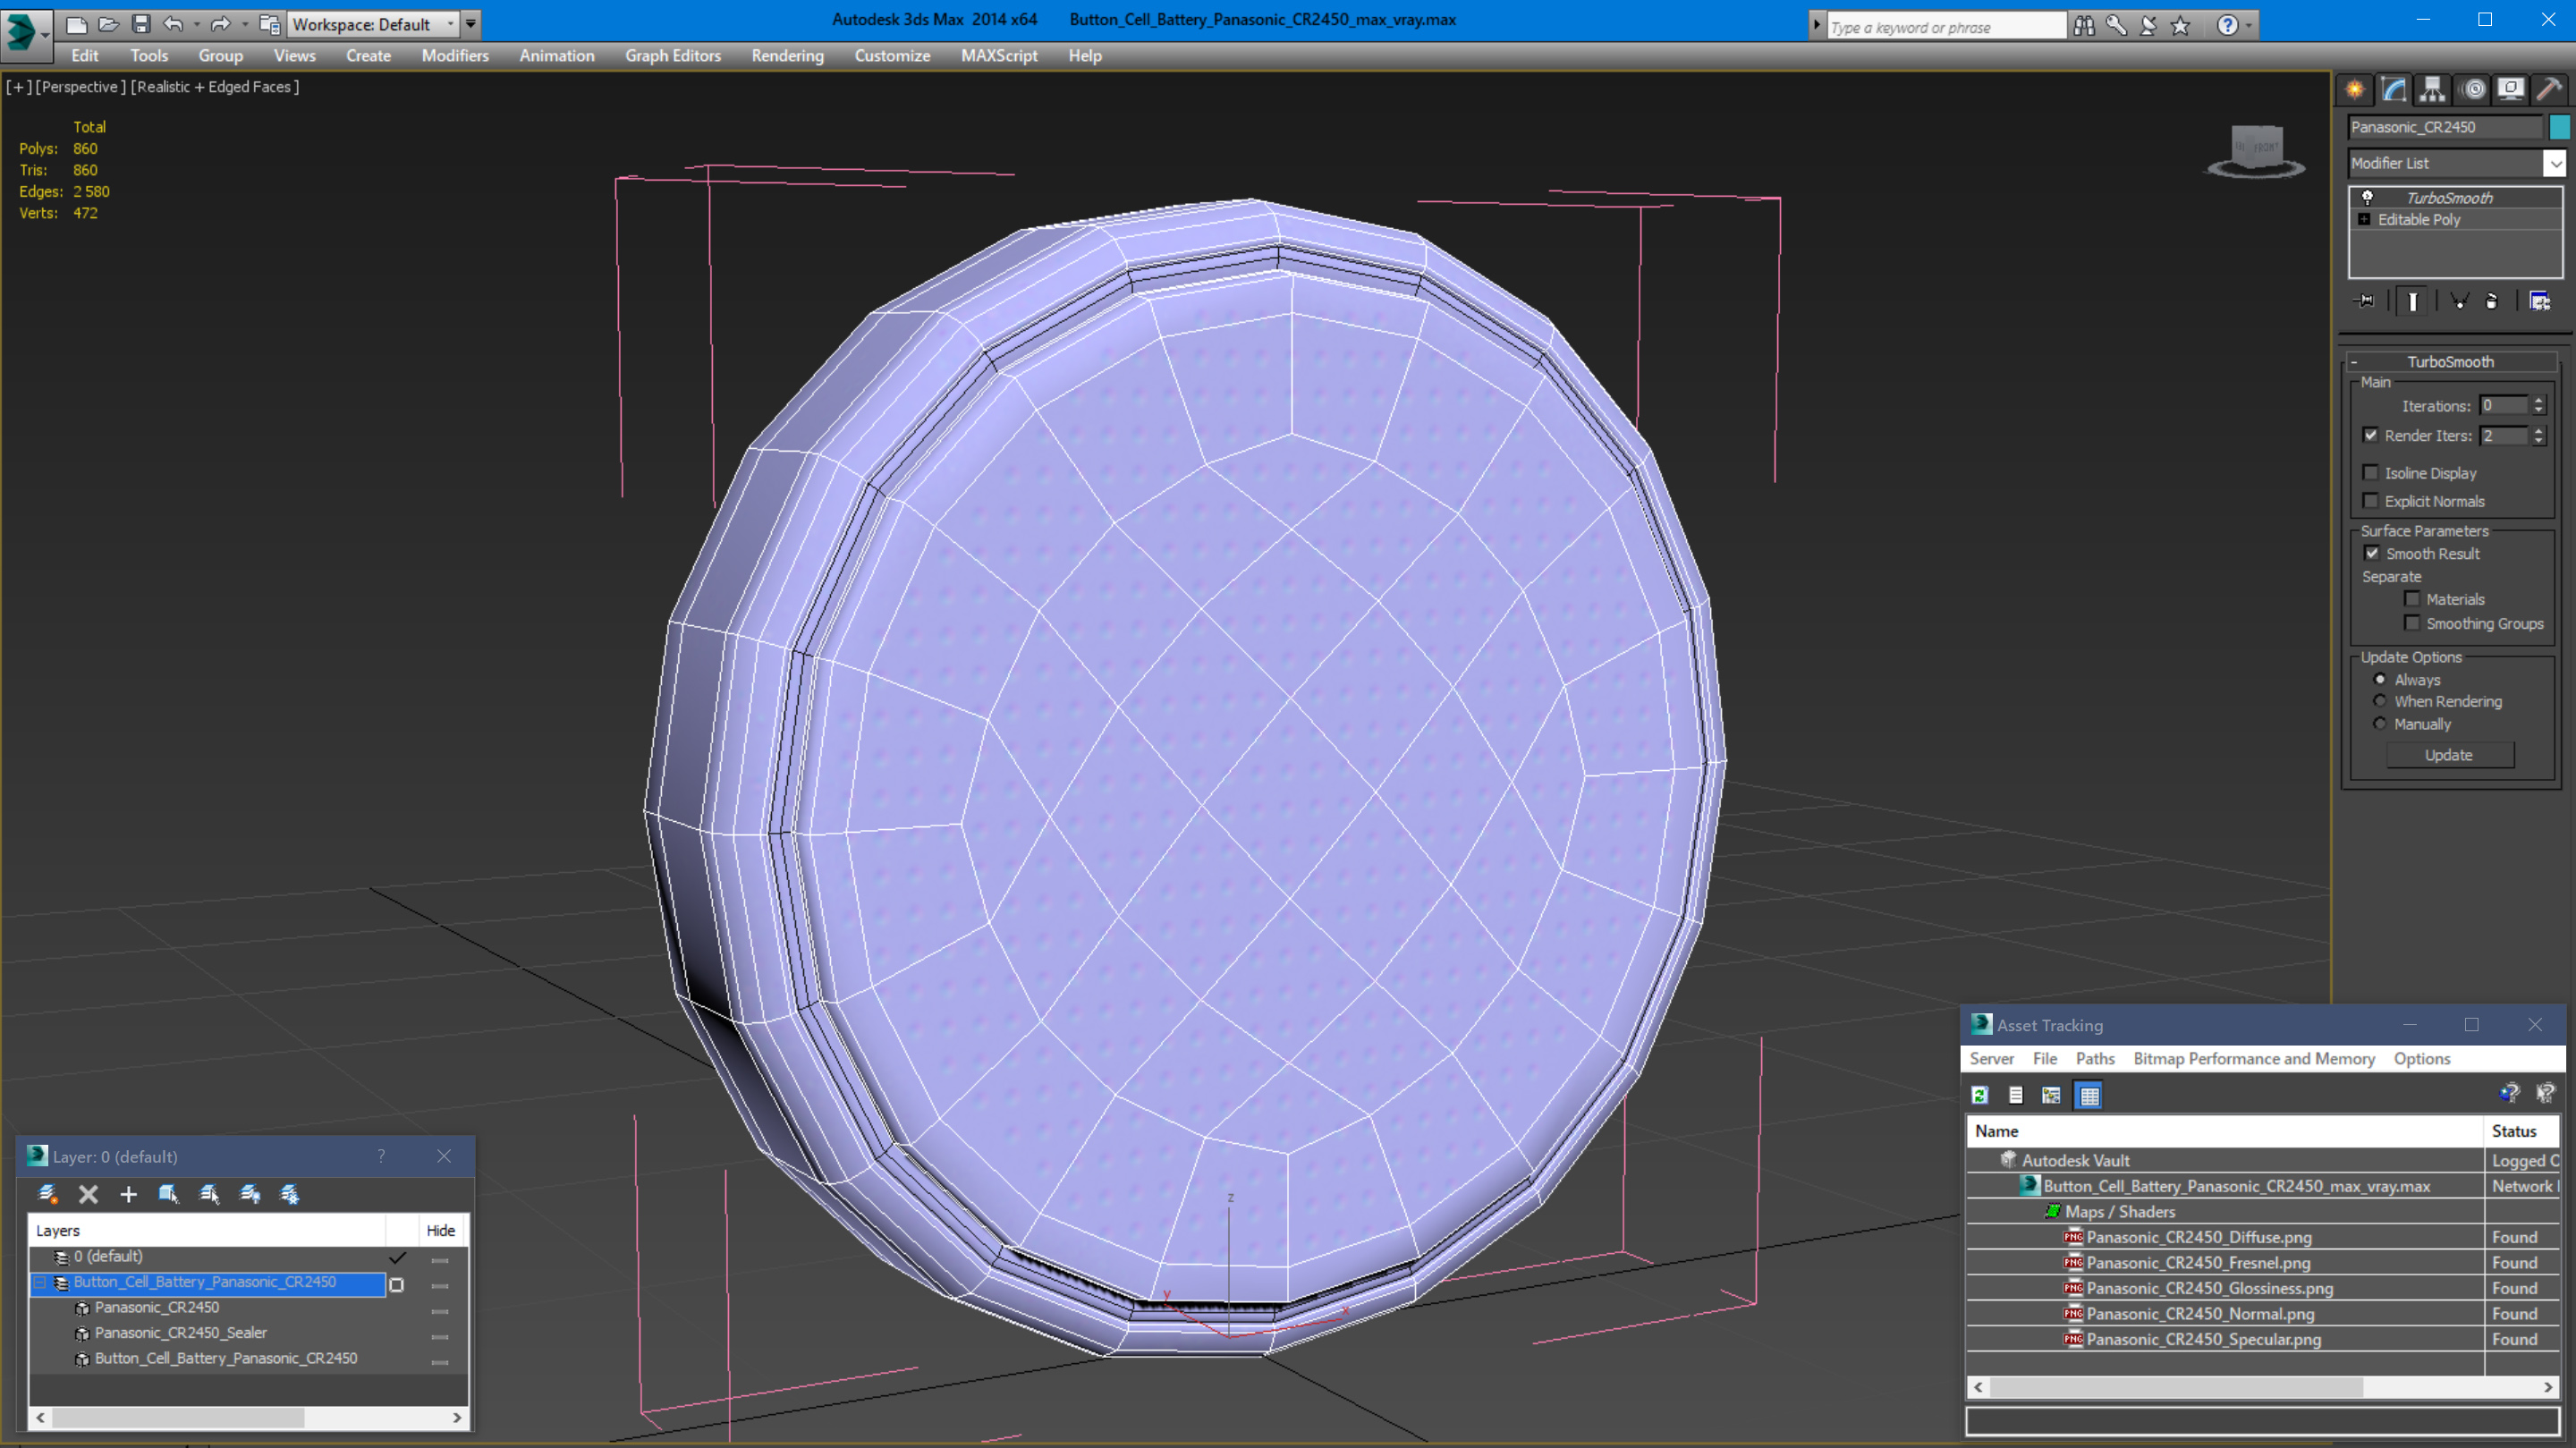Screen dimensions: 2576x1448
Task: Open the Hierarchy command panel tab
Action: click(2432, 90)
